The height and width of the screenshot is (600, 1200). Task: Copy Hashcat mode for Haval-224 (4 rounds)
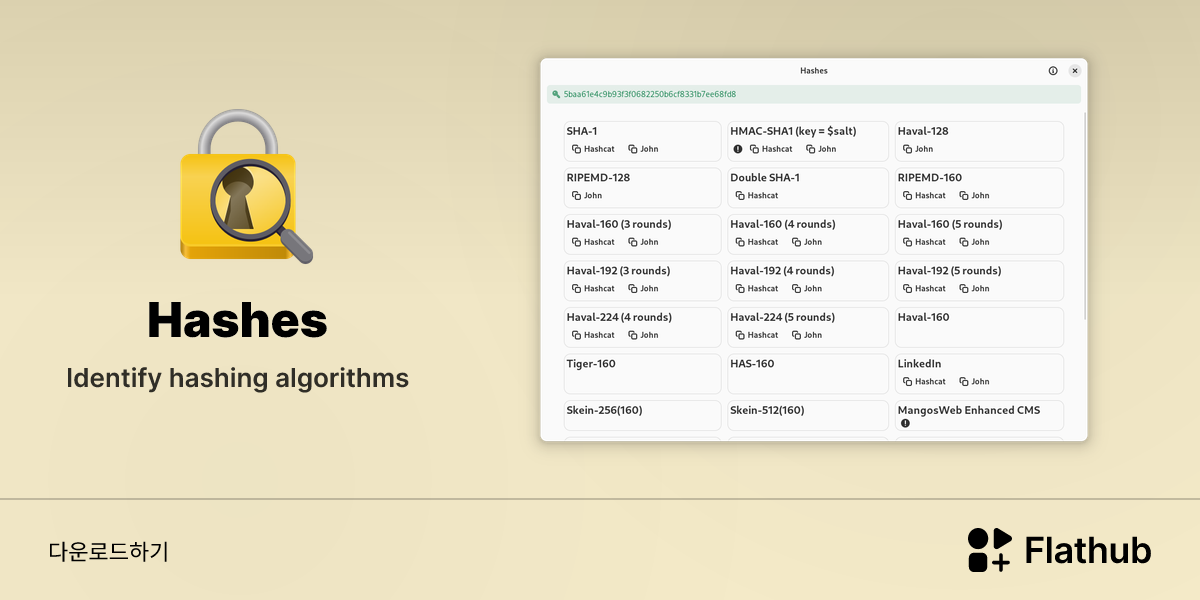click(593, 335)
